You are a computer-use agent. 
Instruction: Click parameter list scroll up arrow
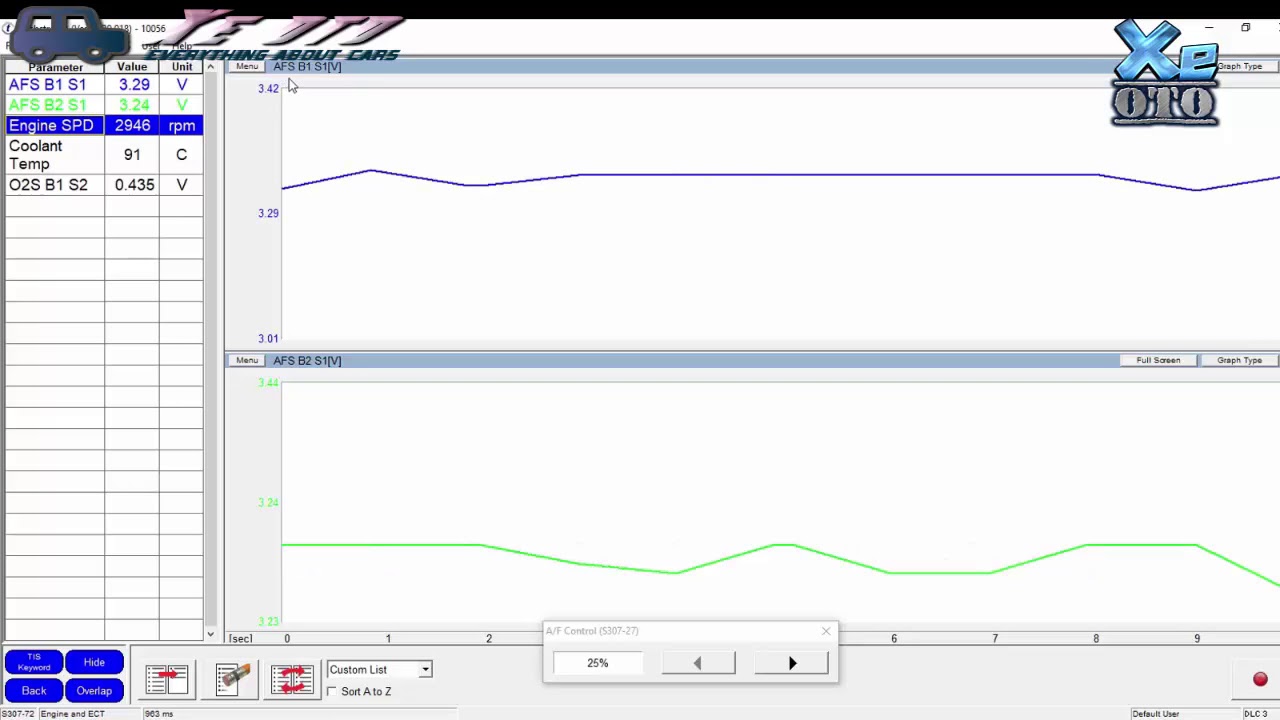(210, 67)
